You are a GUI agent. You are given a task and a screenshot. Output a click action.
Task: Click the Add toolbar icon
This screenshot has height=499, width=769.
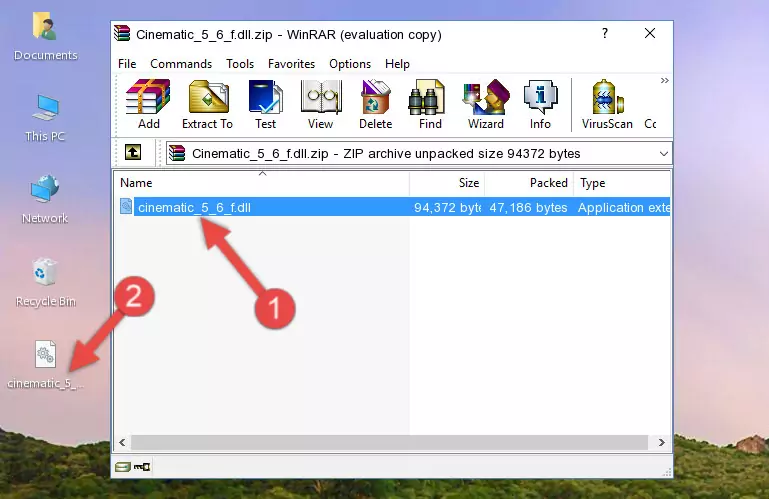pos(148,105)
